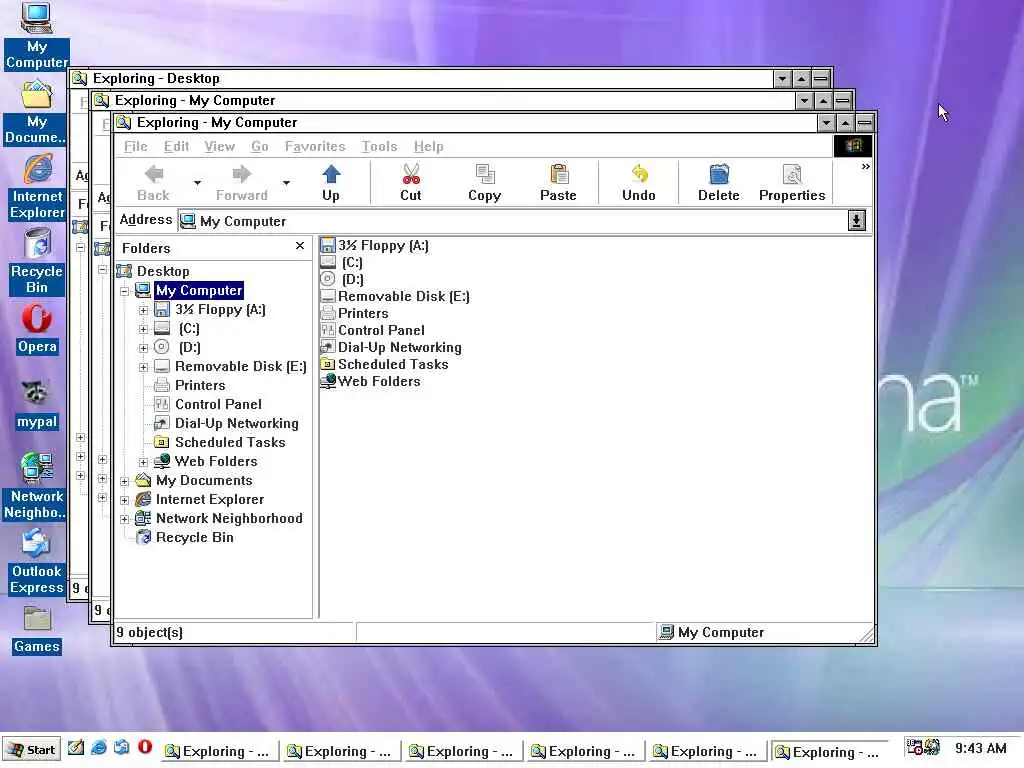Image resolution: width=1024 pixels, height=768 pixels.
Task: Launch Opera from the quick launch bar
Action: click(145, 748)
